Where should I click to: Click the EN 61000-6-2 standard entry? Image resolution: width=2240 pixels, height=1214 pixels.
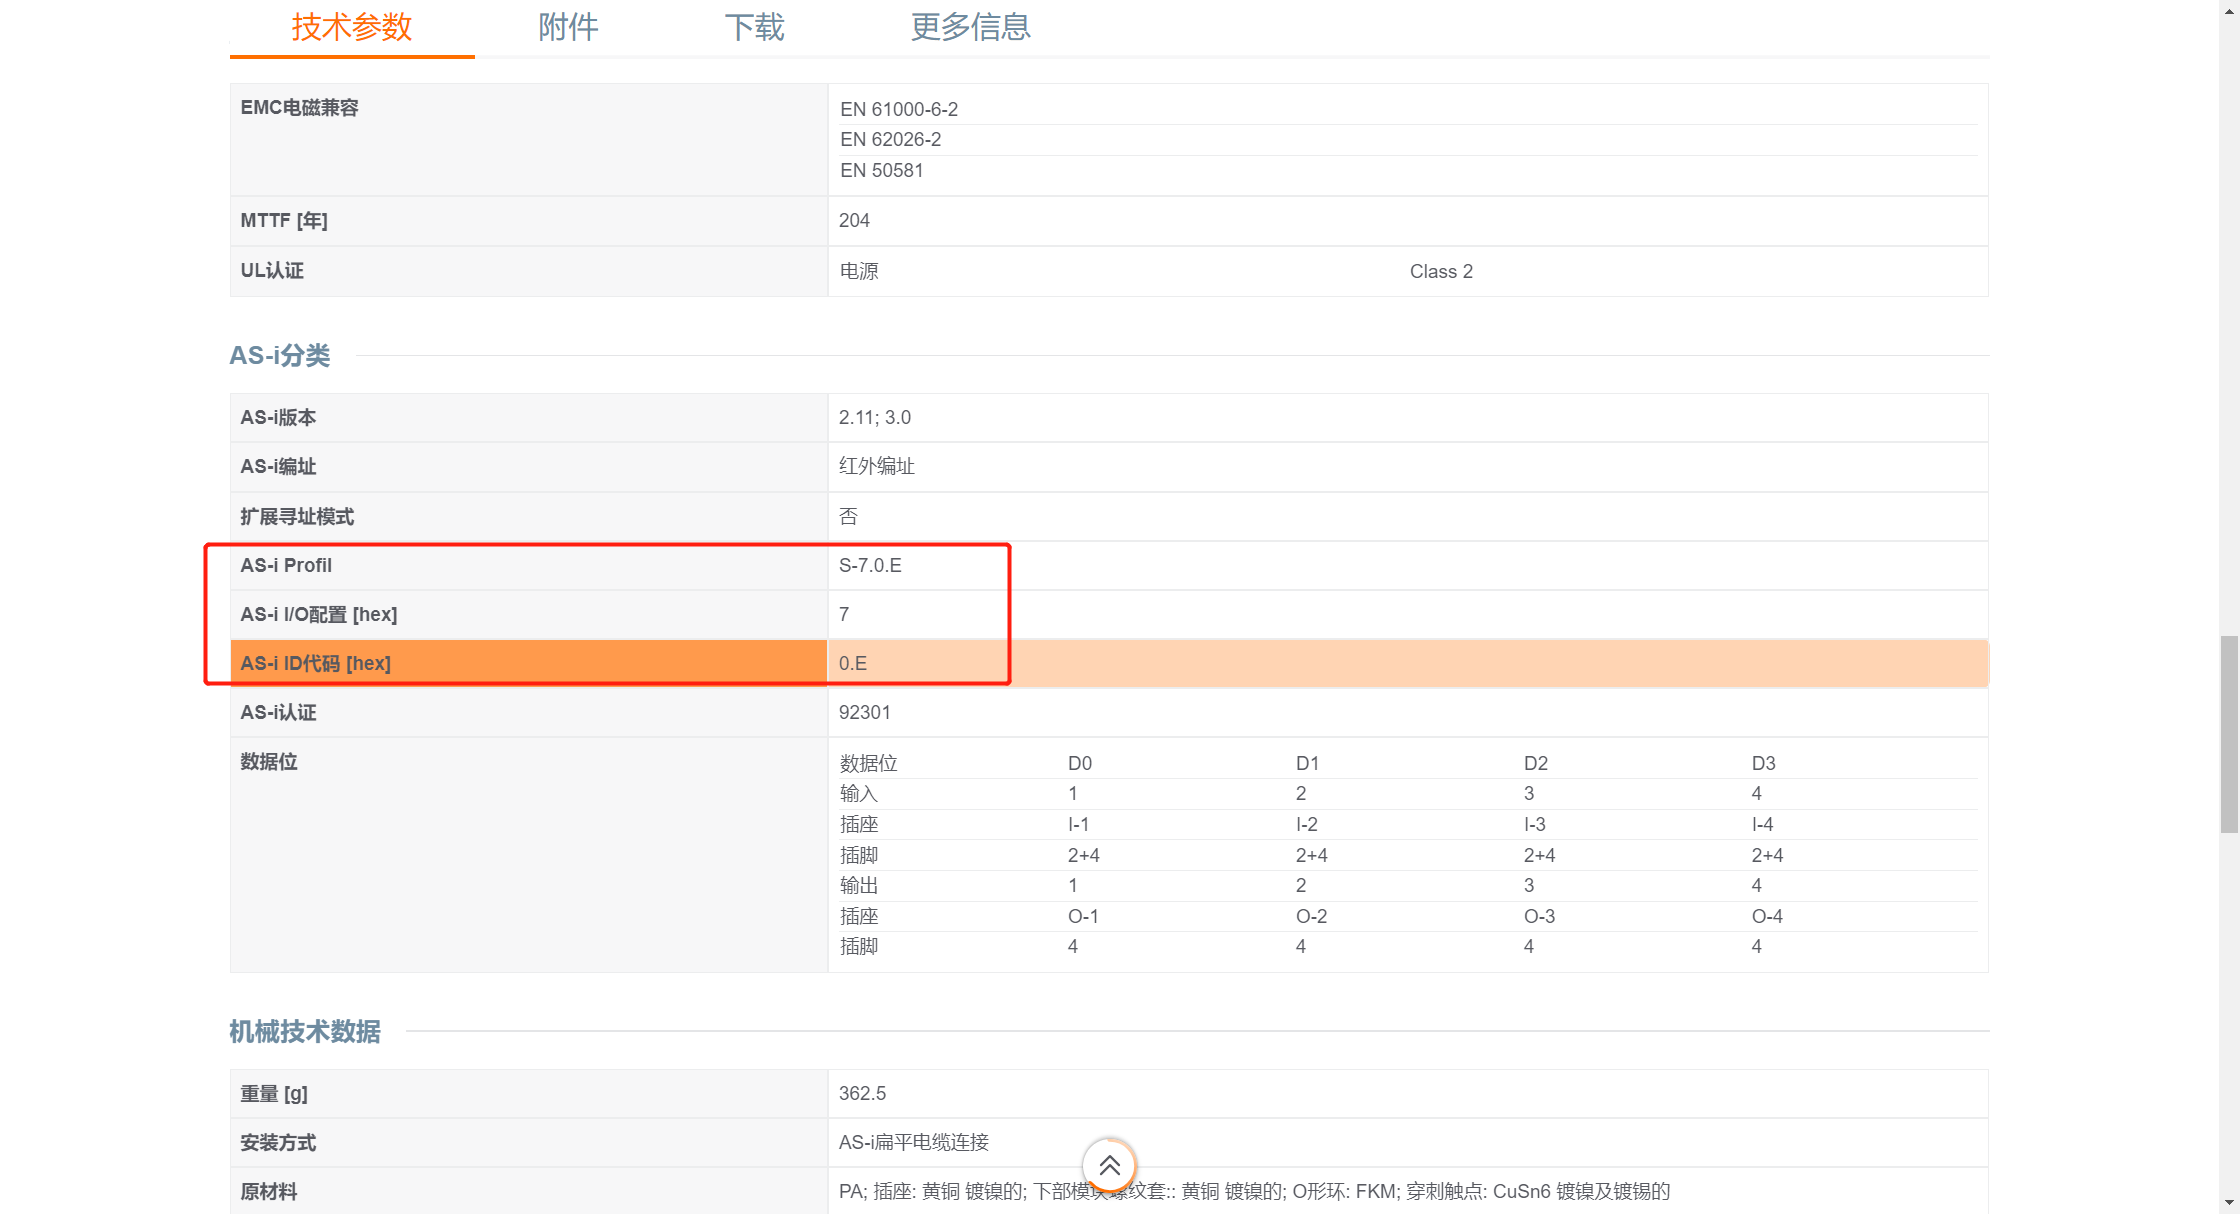click(899, 109)
